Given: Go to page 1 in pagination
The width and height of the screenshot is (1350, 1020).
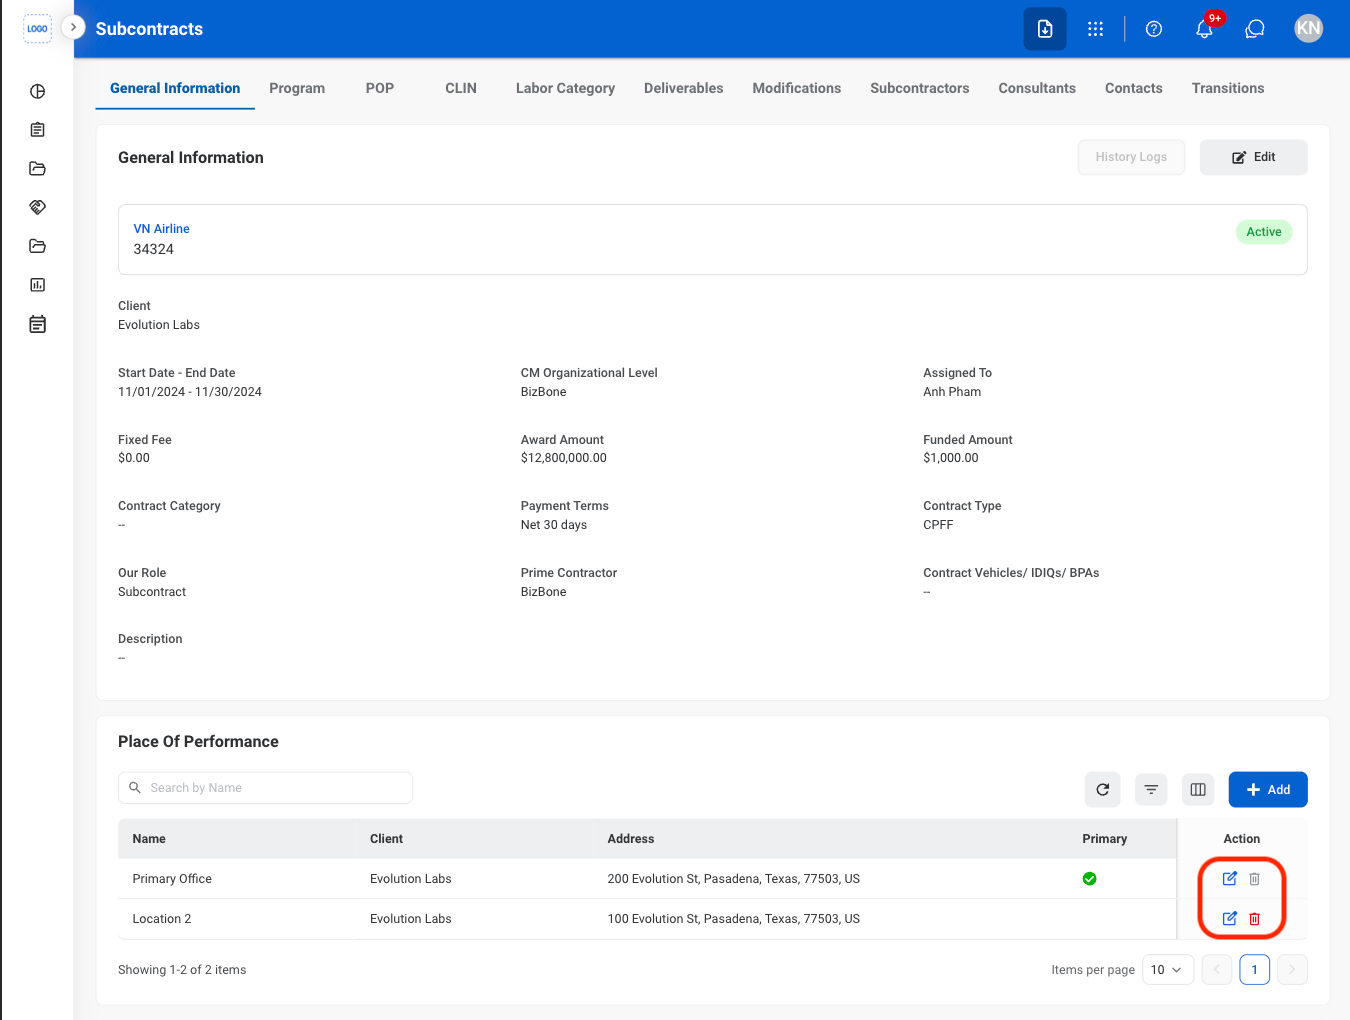Looking at the screenshot, I should 1255,970.
